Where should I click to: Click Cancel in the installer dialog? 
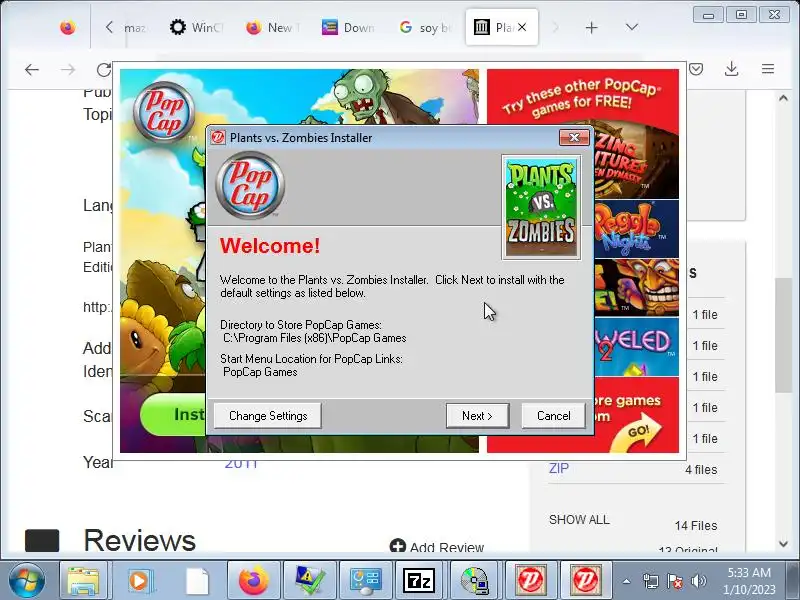[554, 416]
